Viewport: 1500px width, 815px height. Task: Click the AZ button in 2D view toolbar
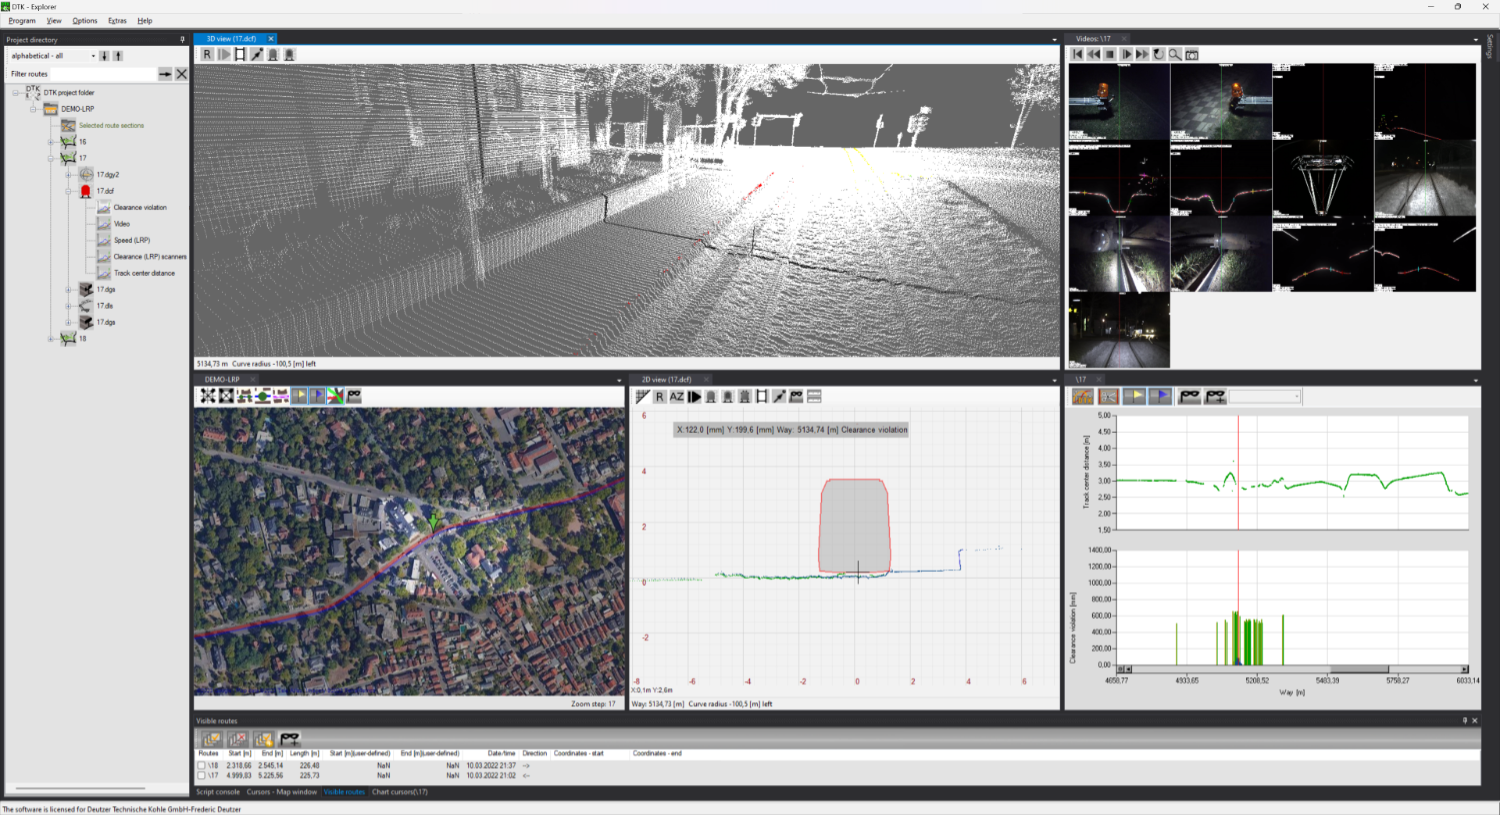(677, 397)
